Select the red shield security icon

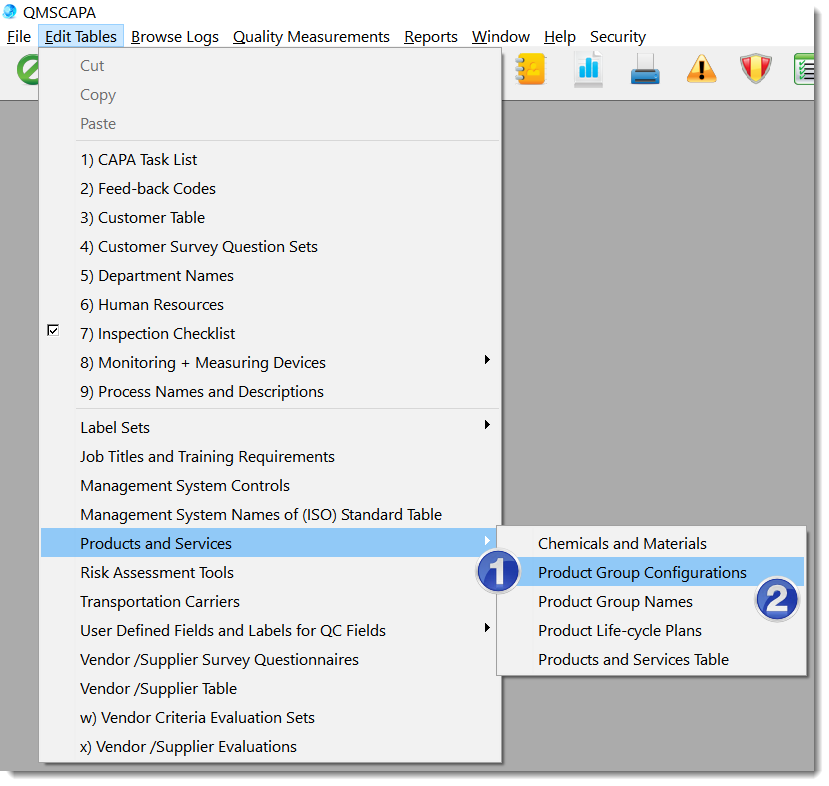(x=755, y=69)
